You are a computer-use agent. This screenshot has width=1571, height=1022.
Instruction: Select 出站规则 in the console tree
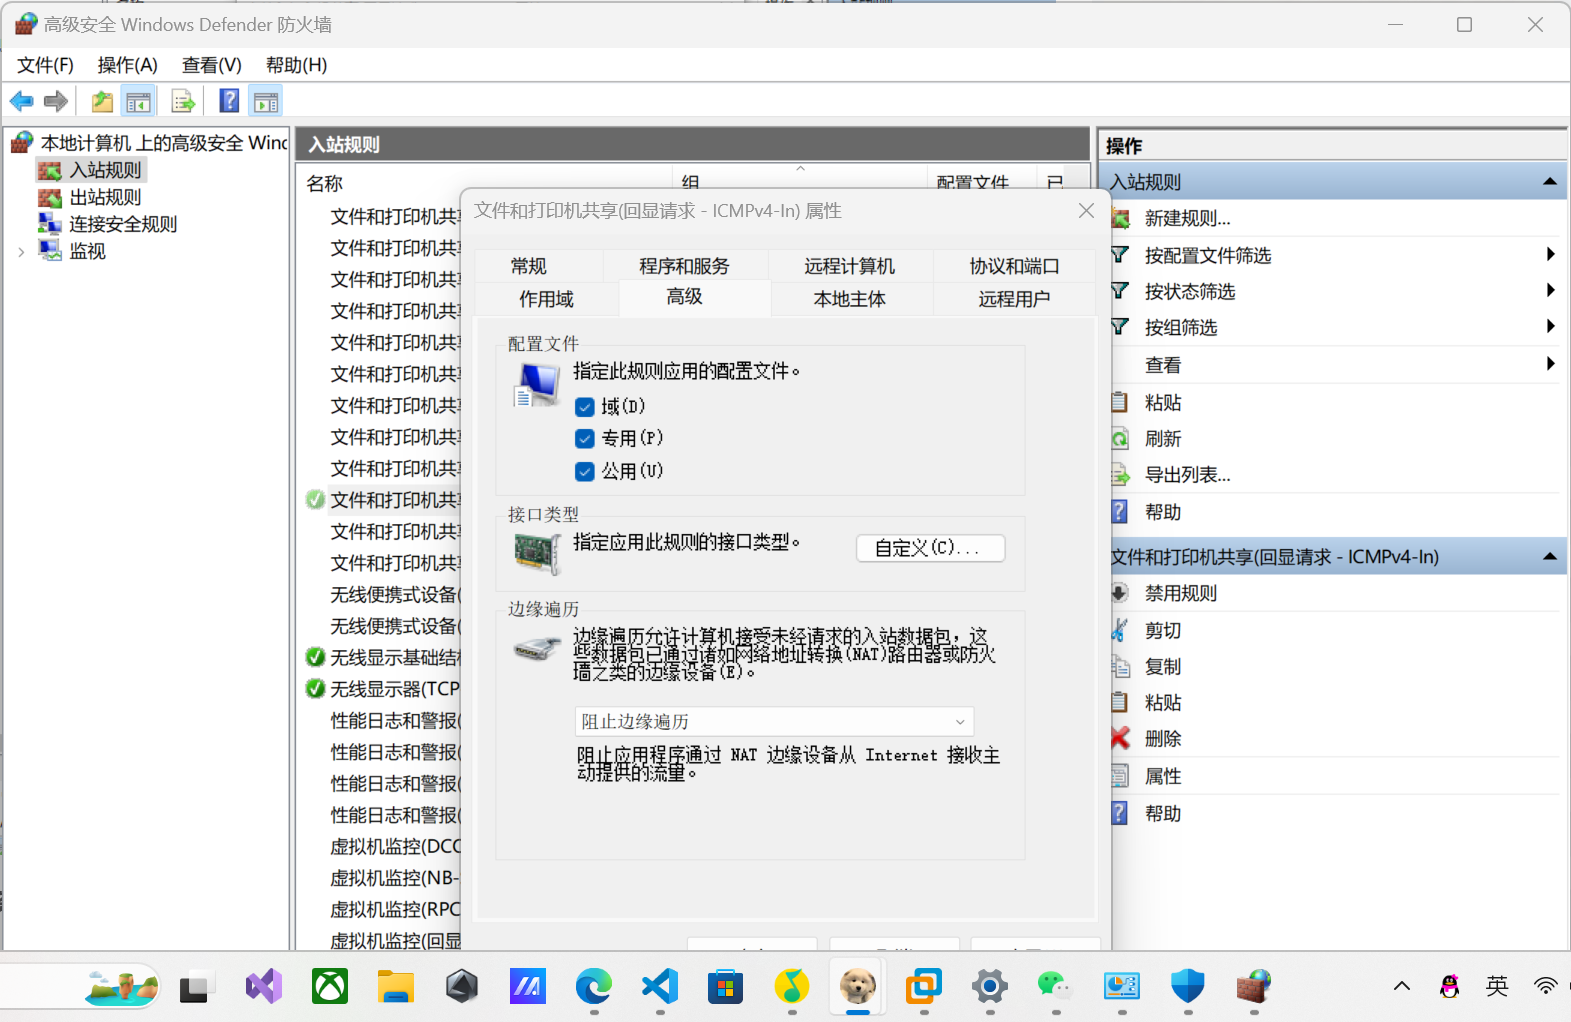[x=105, y=197]
